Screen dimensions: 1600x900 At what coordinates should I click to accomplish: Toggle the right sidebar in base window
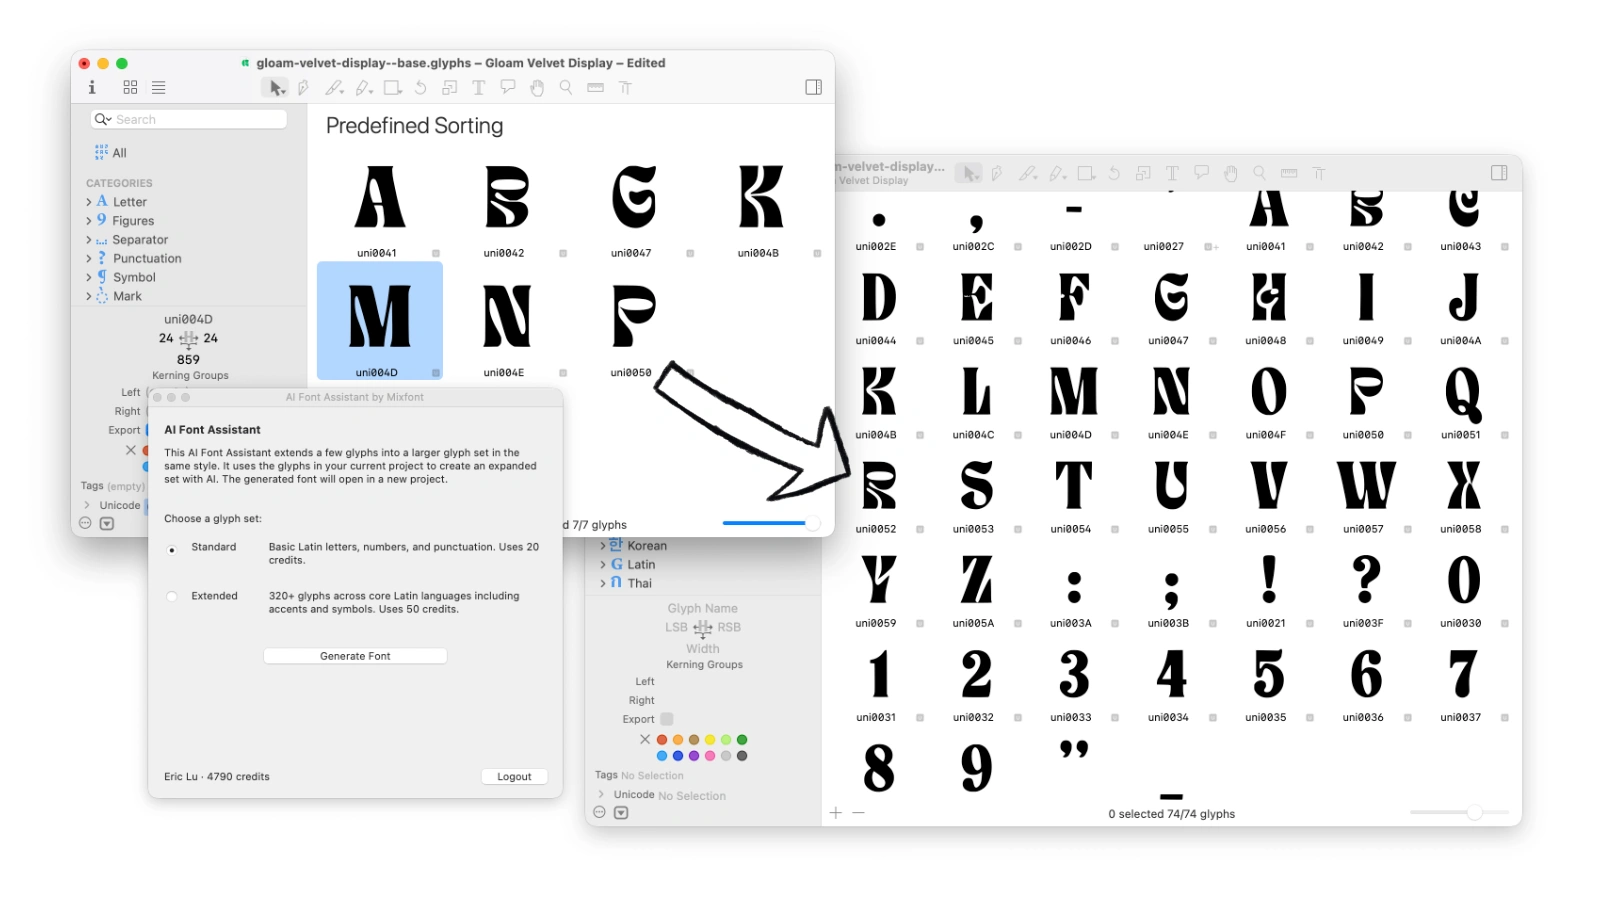pyautogui.click(x=814, y=88)
